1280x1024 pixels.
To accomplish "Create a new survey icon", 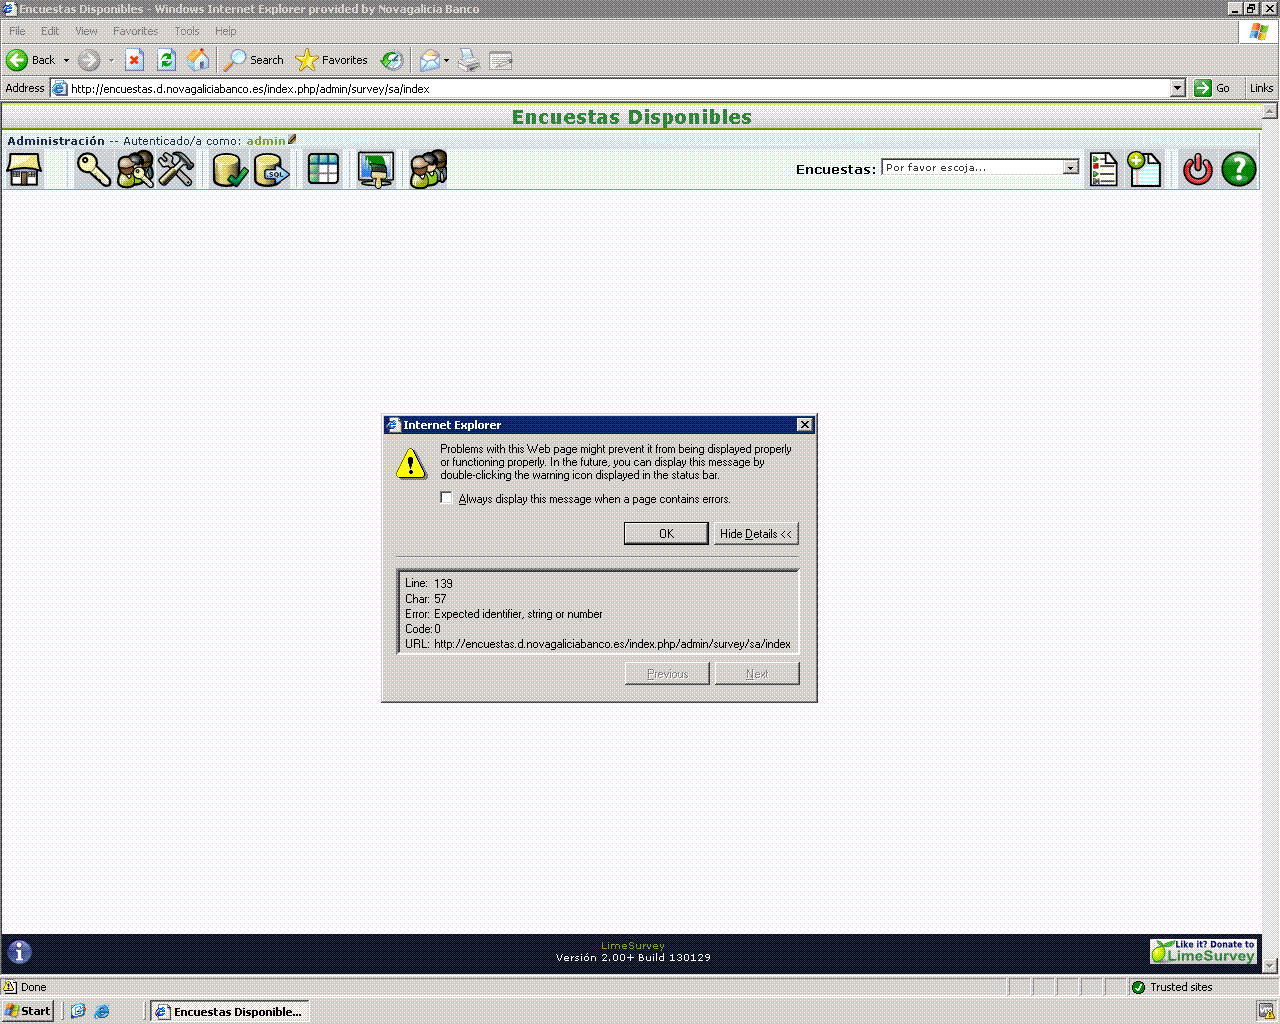I will (1144, 169).
